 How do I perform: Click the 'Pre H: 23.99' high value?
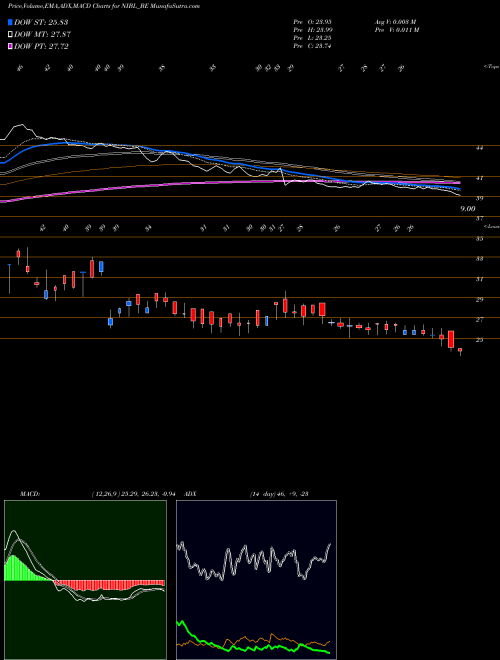(312, 30)
